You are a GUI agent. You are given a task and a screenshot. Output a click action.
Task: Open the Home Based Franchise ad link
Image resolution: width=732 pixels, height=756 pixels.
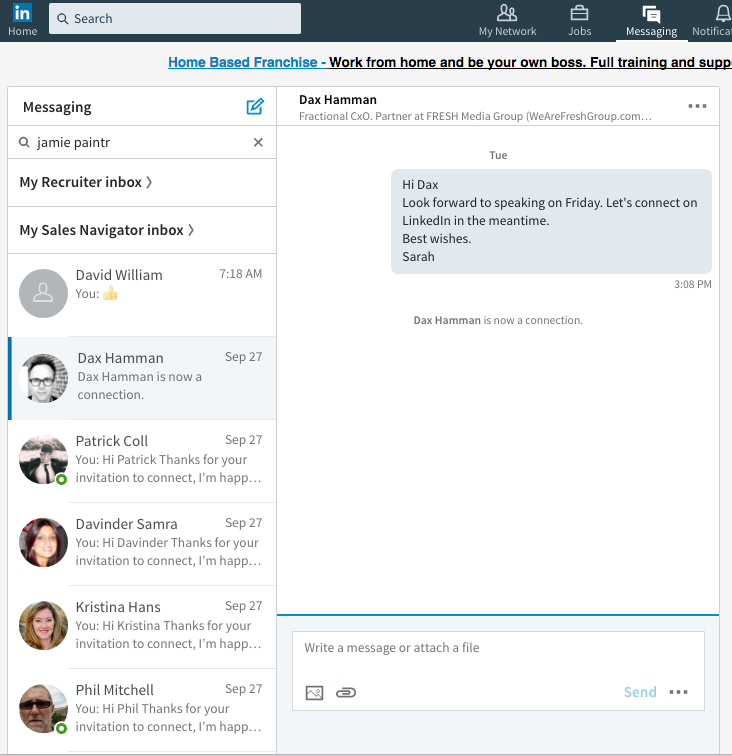pos(246,62)
